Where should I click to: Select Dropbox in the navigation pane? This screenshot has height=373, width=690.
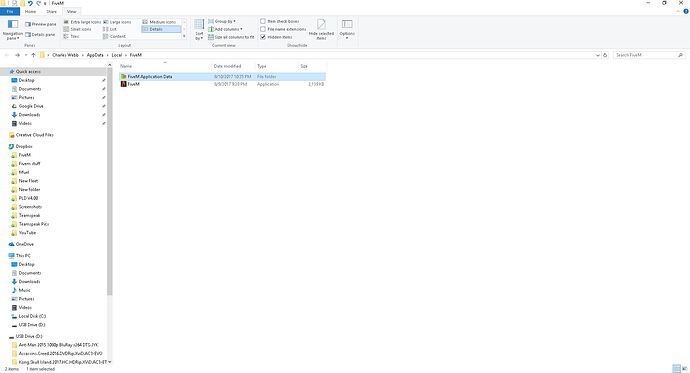24,146
